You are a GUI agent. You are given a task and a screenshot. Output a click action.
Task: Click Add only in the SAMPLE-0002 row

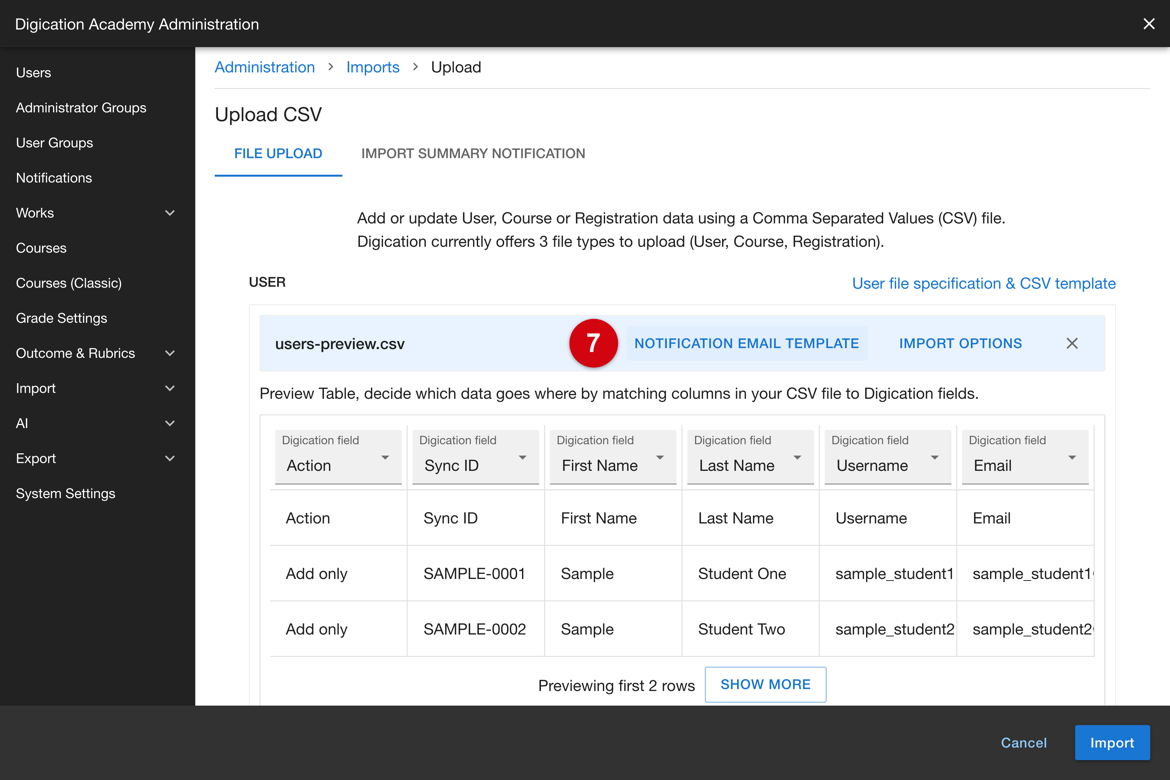[x=316, y=629]
